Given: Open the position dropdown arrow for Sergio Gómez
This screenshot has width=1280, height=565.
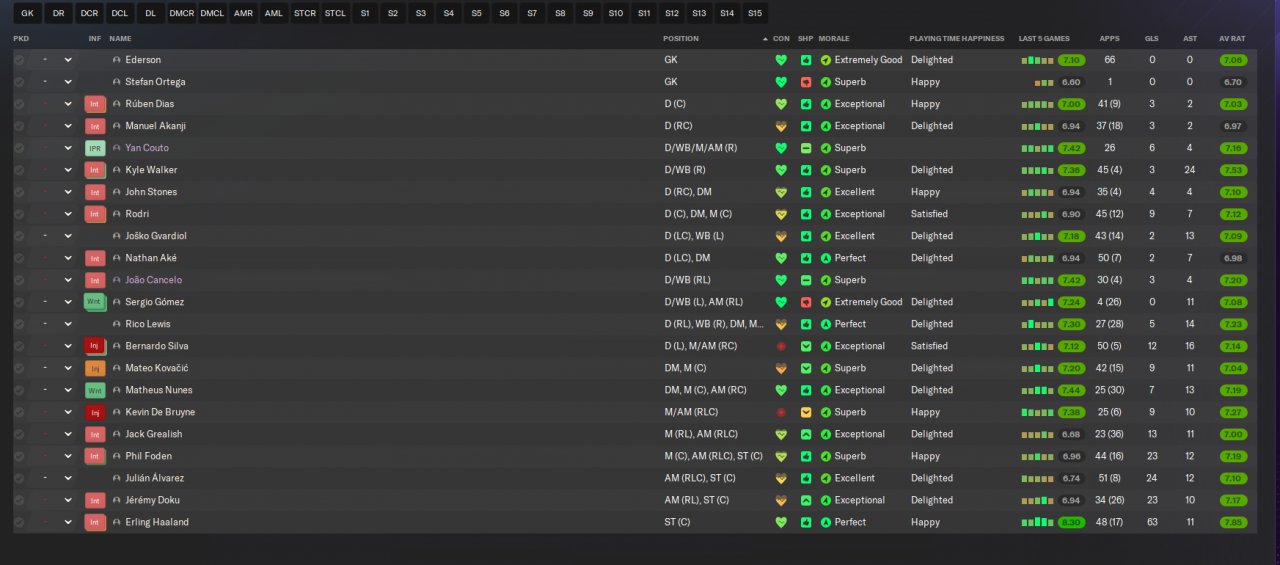Looking at the screenshot, I should [68, 302].
